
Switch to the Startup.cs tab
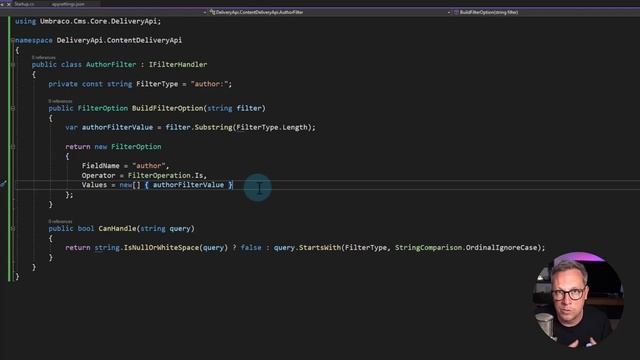pos(24,4)
